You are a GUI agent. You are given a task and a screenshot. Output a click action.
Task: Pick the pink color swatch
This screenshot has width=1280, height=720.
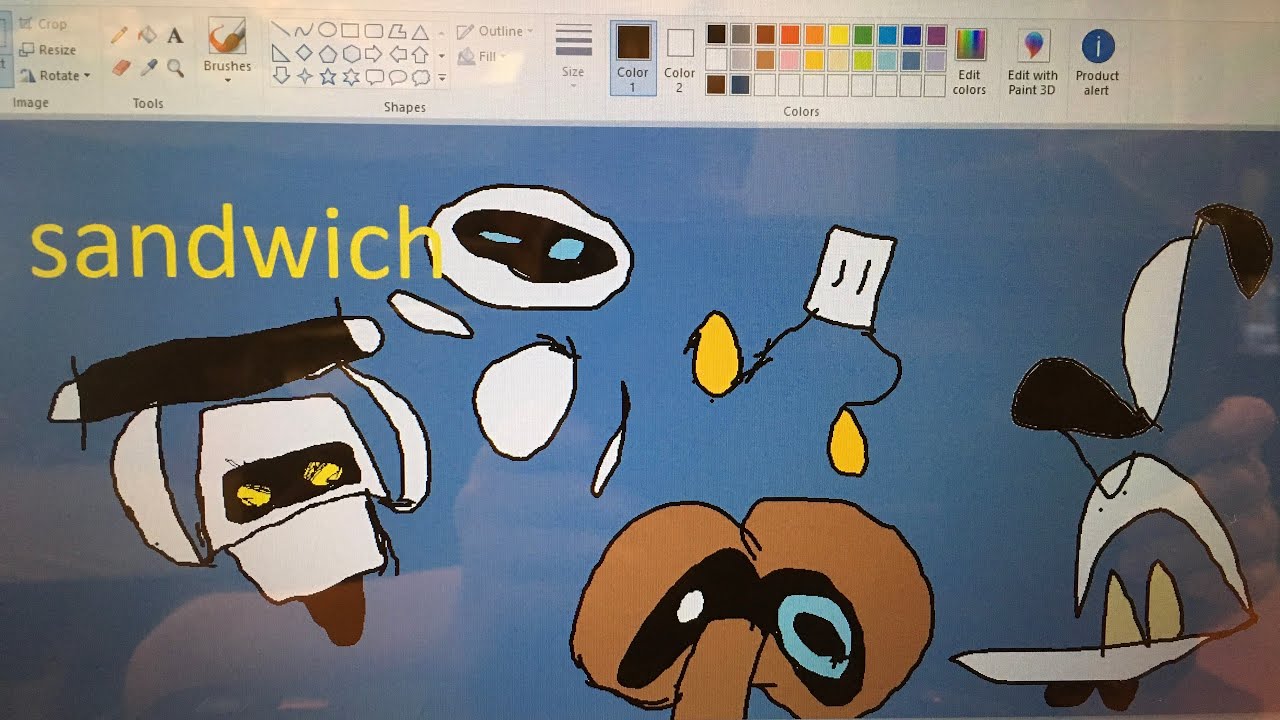click(790, 60)
